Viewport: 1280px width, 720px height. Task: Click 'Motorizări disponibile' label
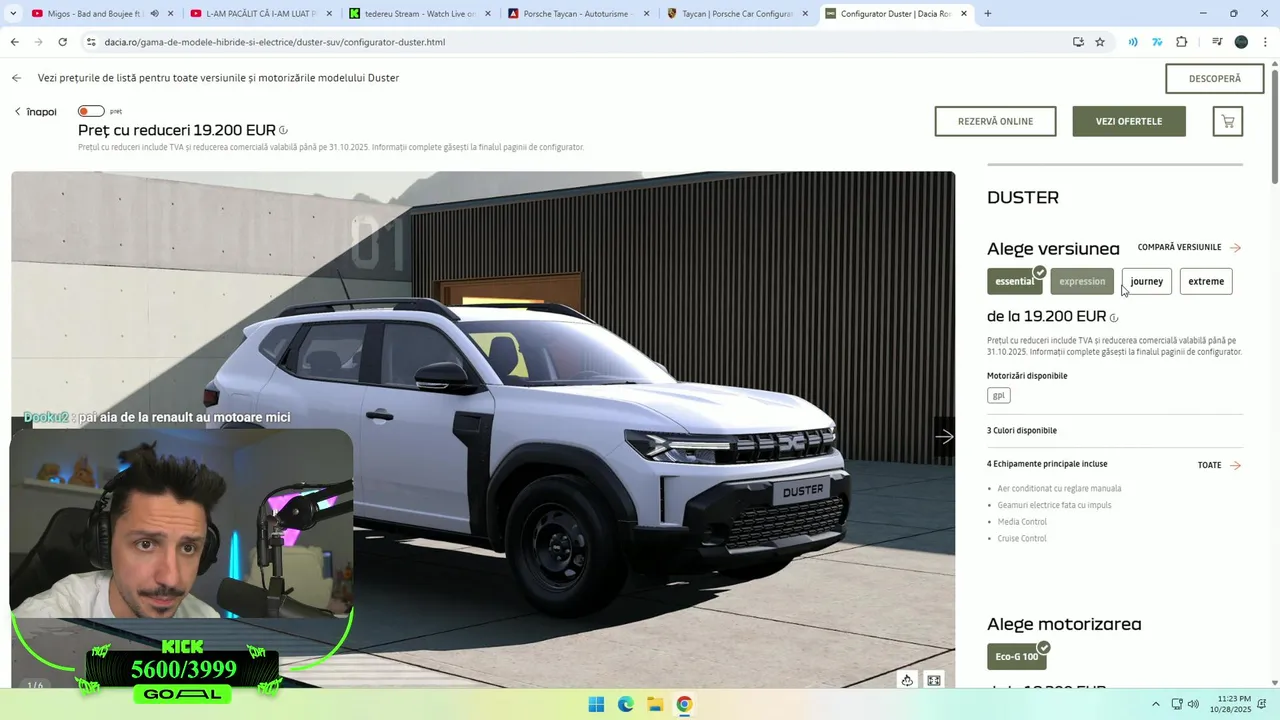(1027, 376)
